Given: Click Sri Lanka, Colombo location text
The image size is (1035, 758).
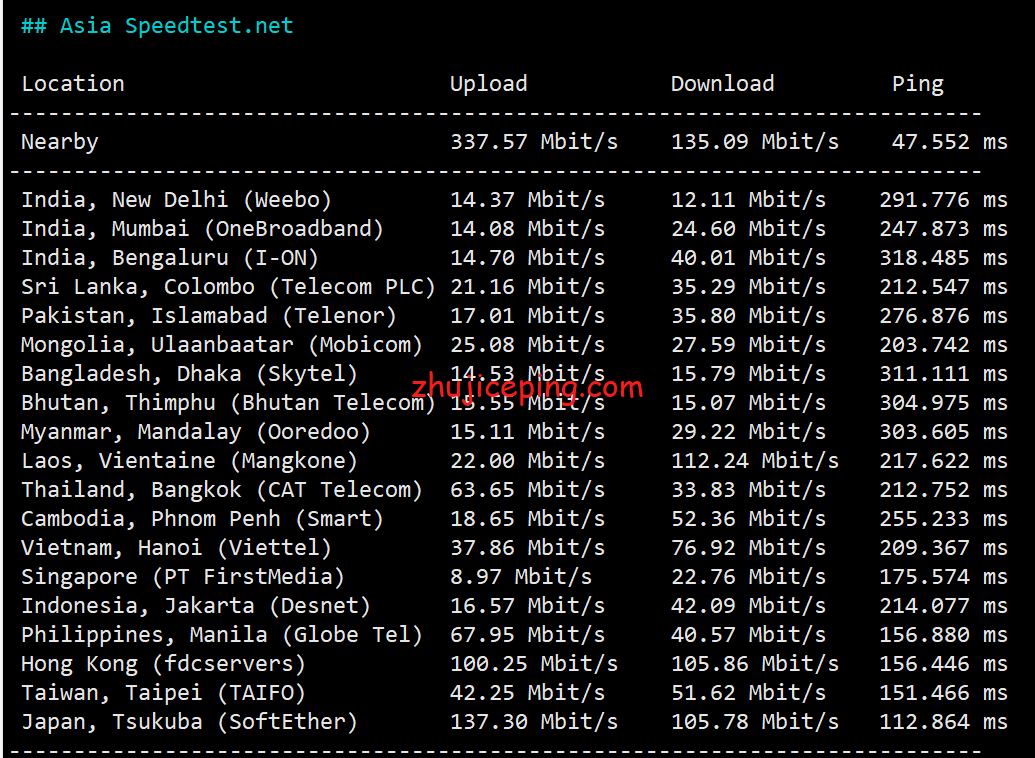Looking at the screenshot, I should click(137, 287).
